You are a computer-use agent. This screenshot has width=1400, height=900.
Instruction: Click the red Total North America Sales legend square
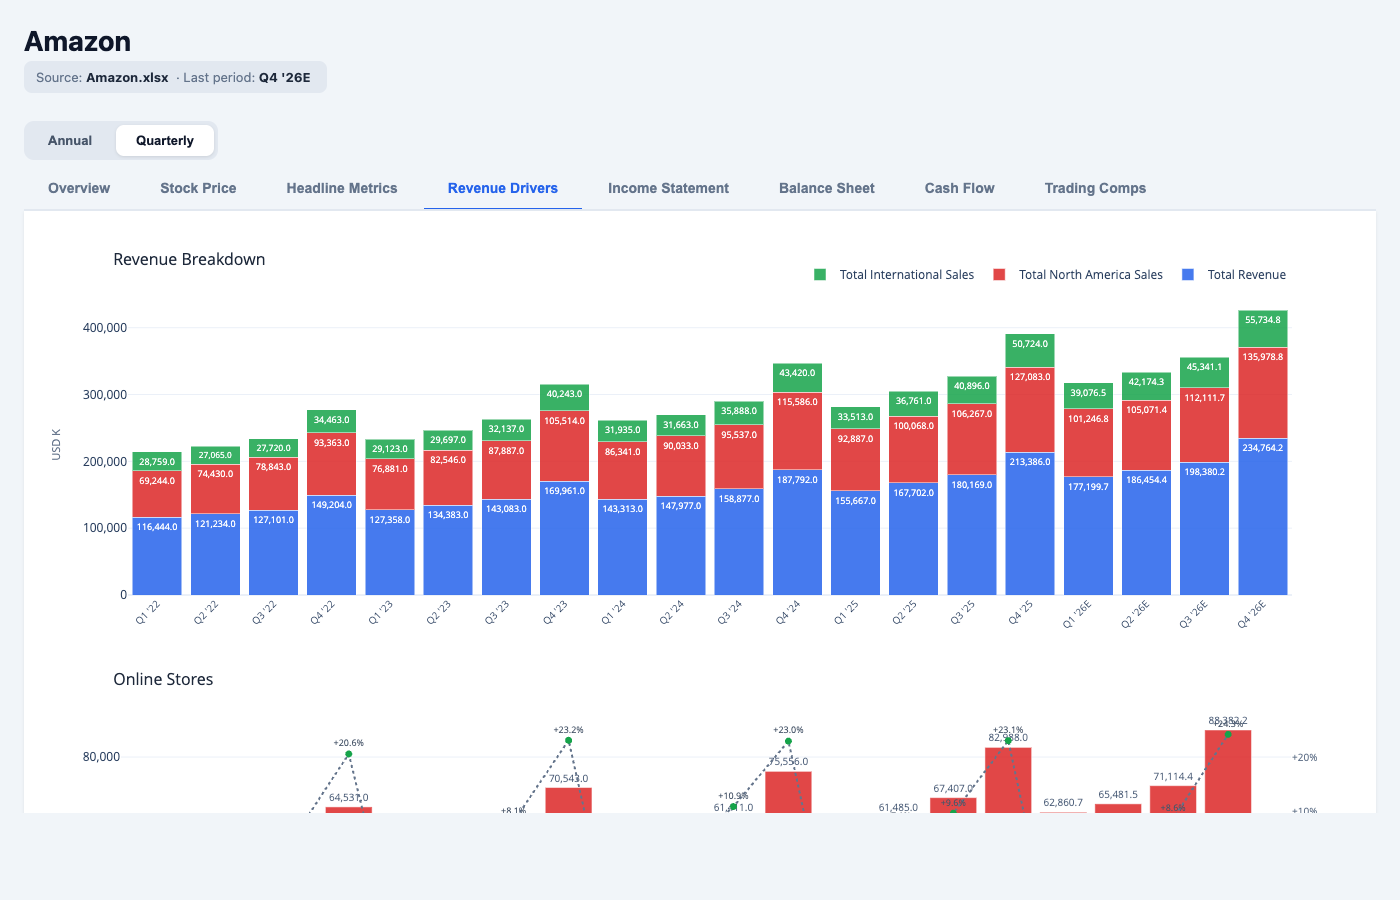[x=998, y=274]
